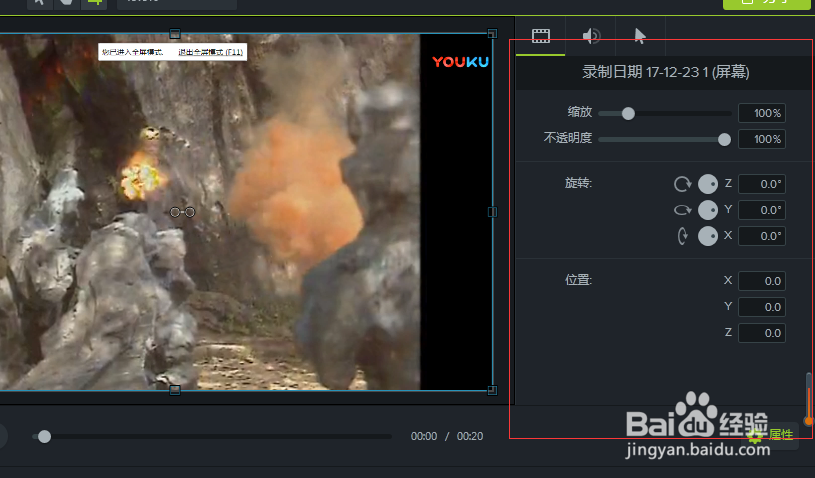
Task: Switch to the cursor properties tab
Action: [640, 36]
